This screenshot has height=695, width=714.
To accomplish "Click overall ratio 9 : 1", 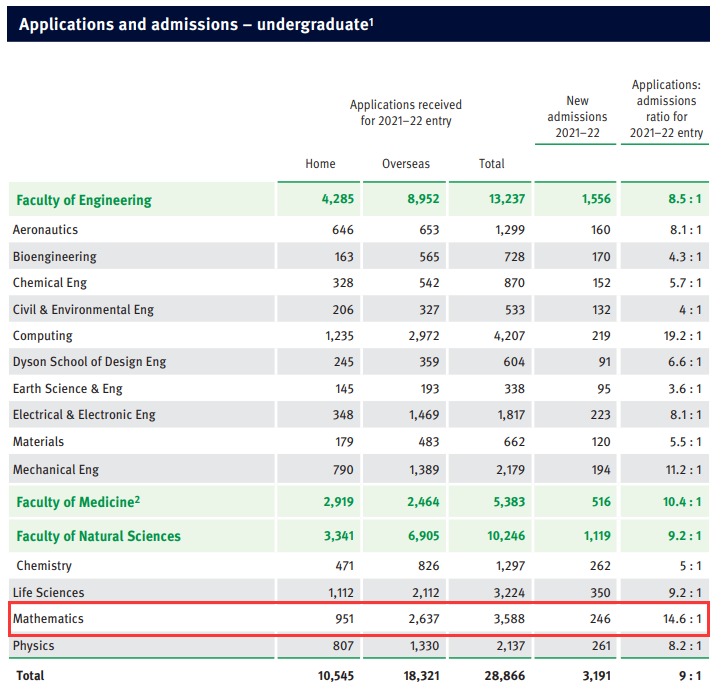I will 690,676.
